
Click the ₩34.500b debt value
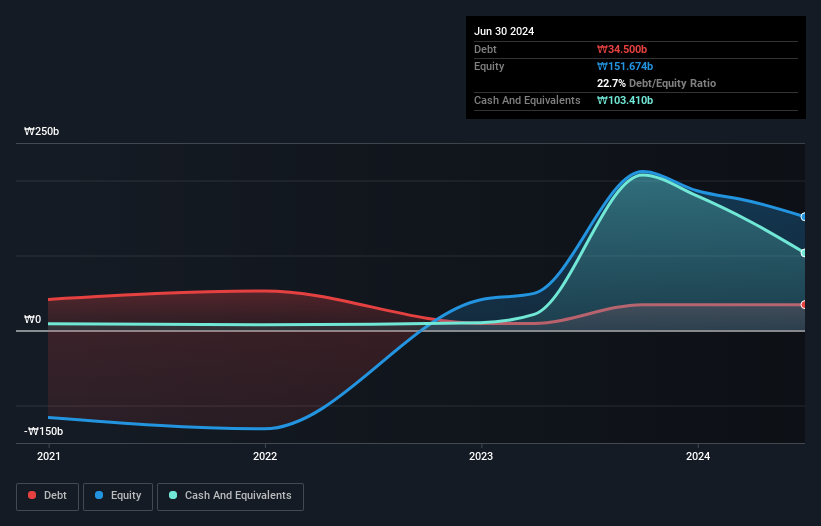tap(622, 49)
